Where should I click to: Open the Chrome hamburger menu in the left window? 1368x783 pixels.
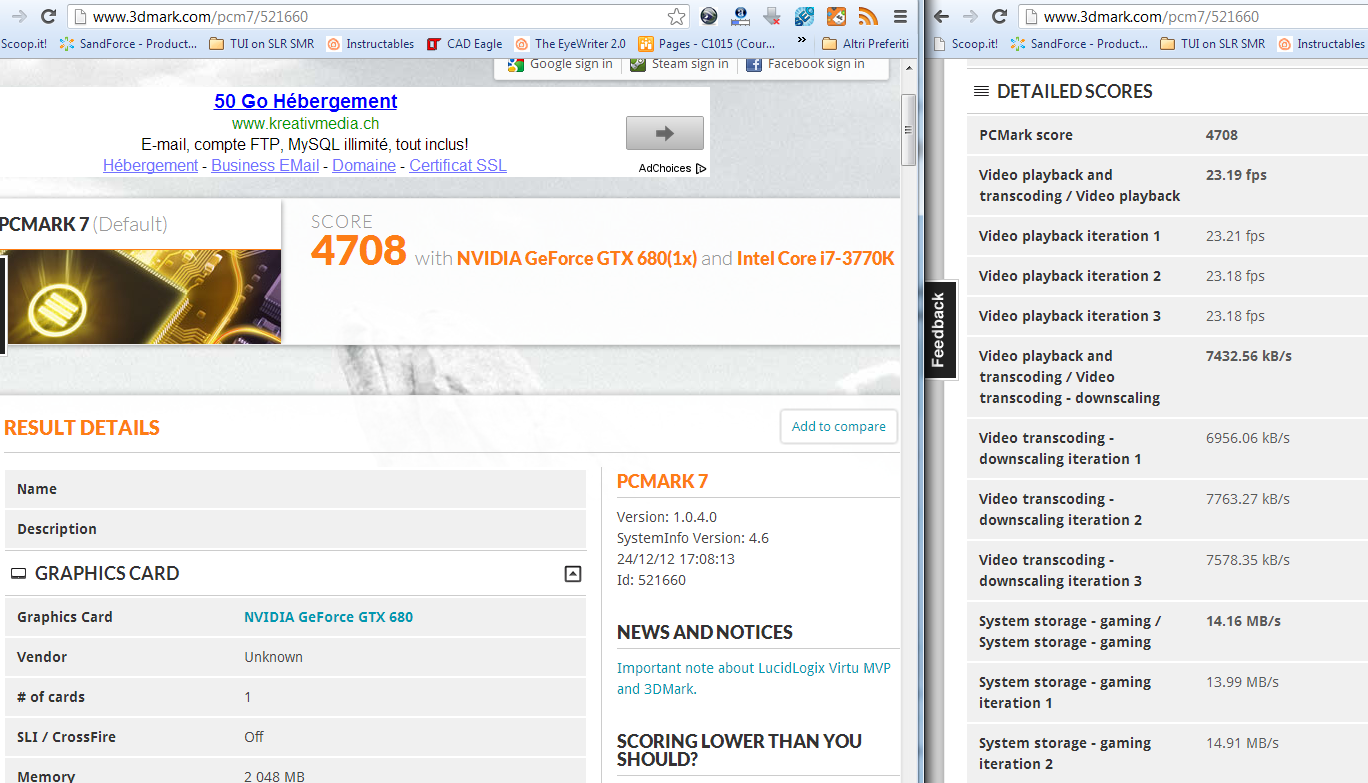click(x=900, y=17)
